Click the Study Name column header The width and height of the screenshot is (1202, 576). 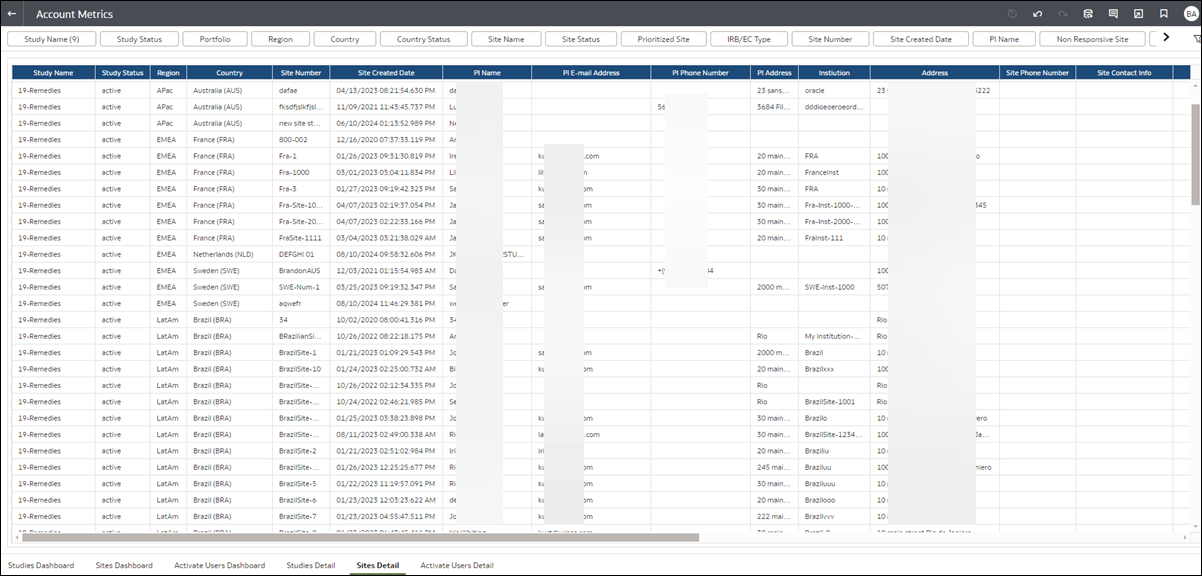pyautogui.click(x=53, y=73)
